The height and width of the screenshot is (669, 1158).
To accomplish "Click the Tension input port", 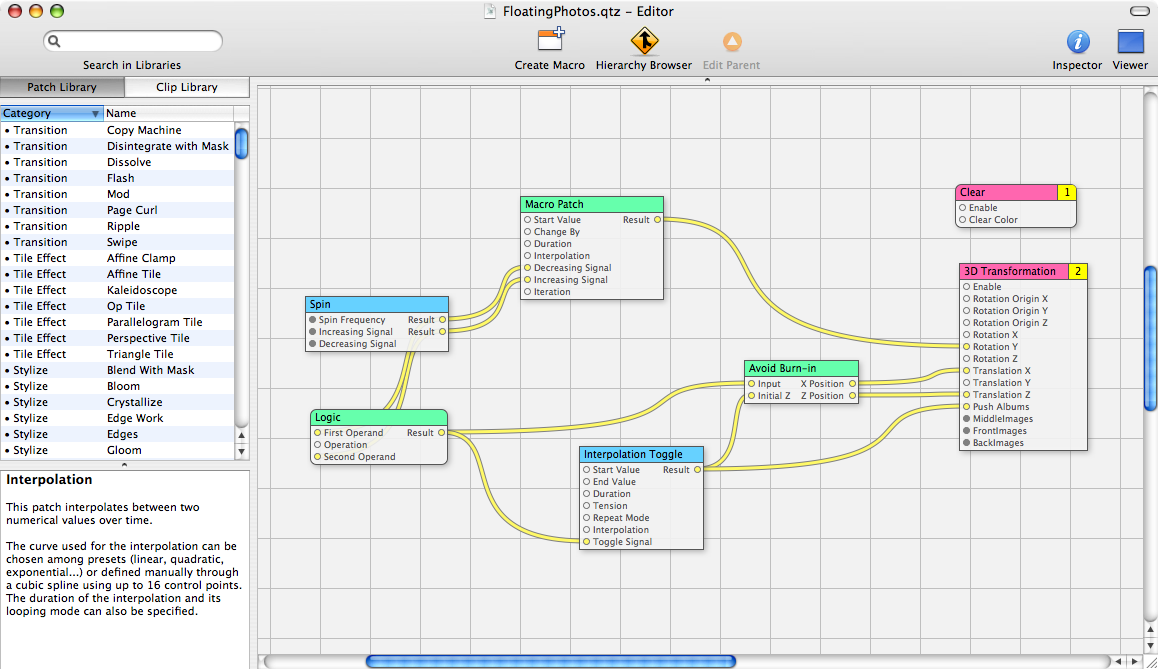I will 586,506.
